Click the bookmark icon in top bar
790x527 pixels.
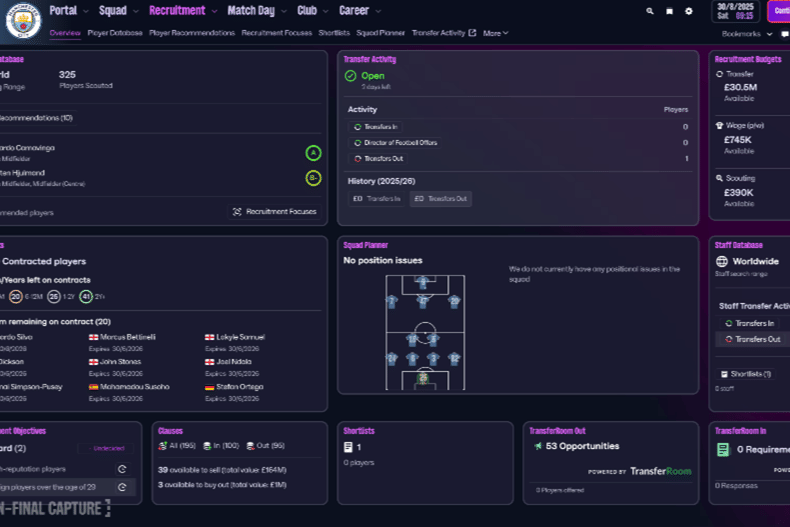pyautogui.click(x=669, y=11)
